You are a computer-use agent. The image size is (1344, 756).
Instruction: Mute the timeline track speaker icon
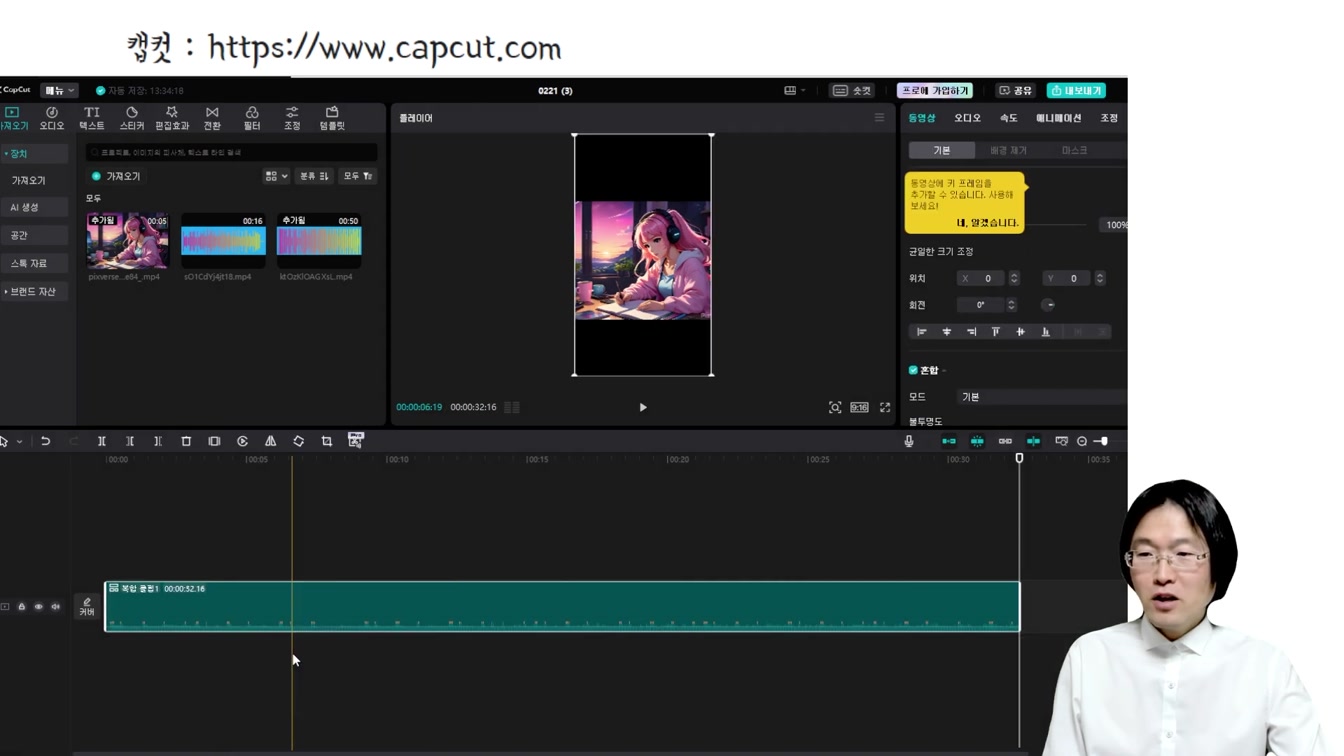[x=56, y=607]
